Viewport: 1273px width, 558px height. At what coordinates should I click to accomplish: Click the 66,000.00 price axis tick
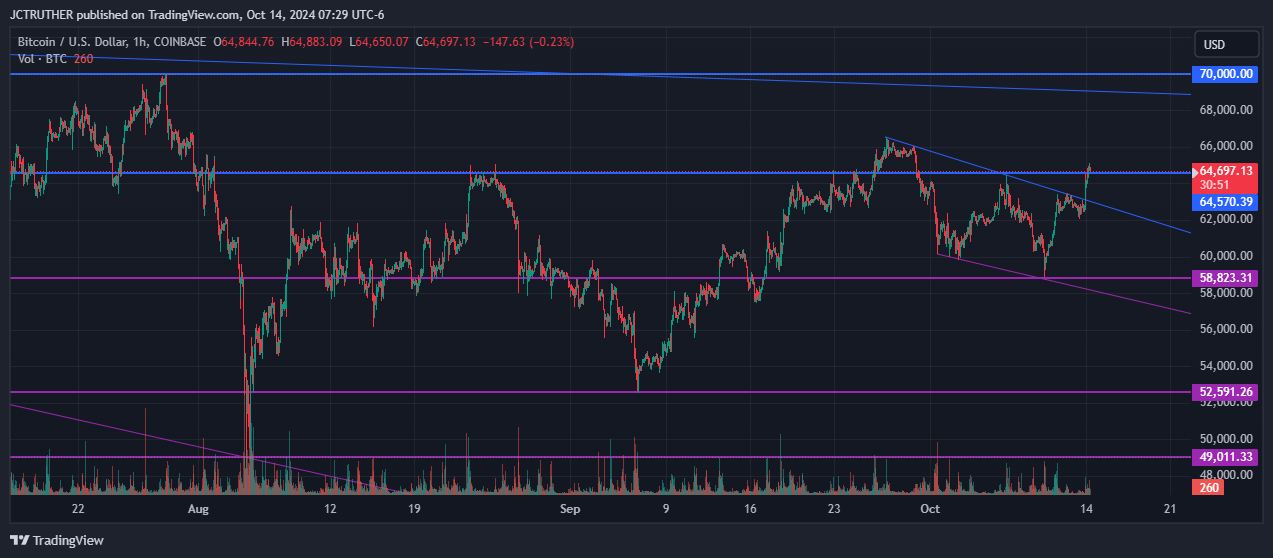tap(1225, 146)
